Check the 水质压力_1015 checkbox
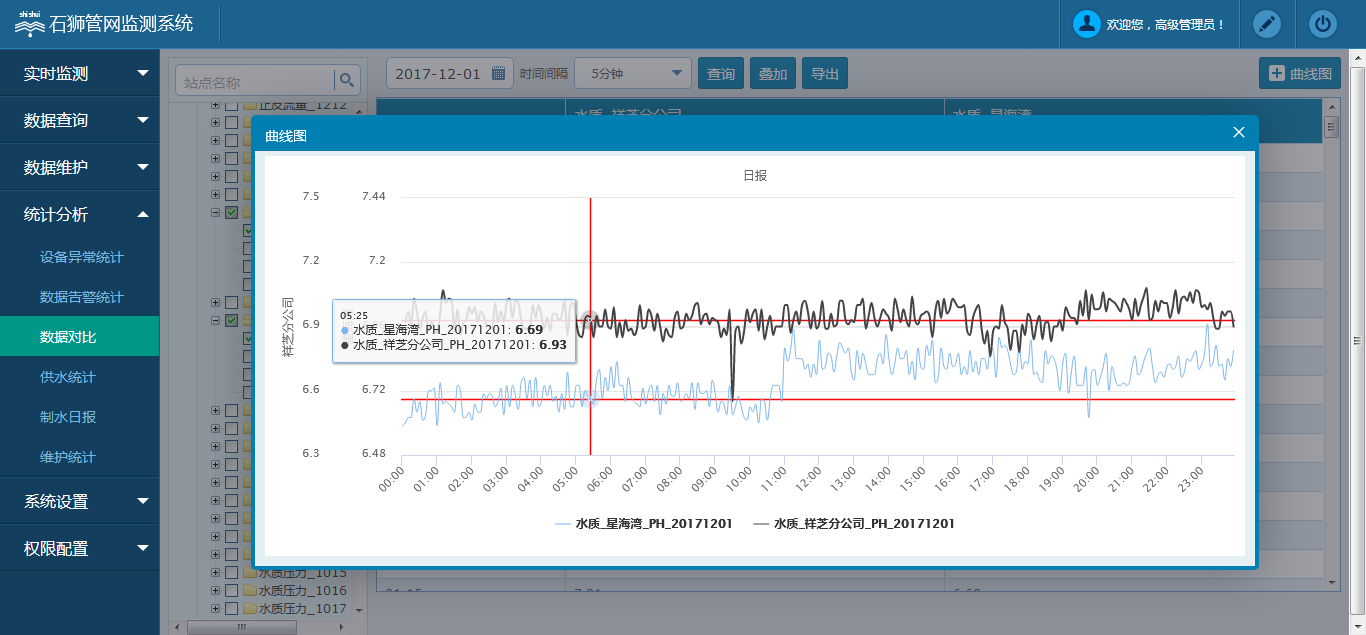The height and width of the screenshot is (635, 1366). click(231, 573)
